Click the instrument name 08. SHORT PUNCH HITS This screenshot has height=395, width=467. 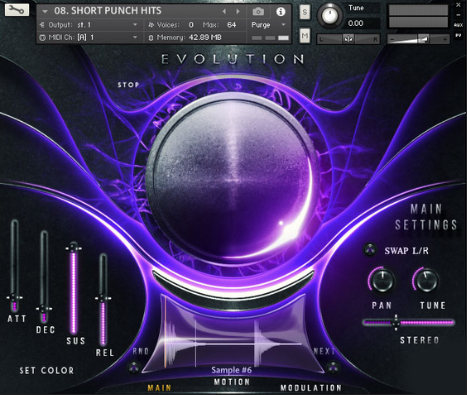pos(108,11)
